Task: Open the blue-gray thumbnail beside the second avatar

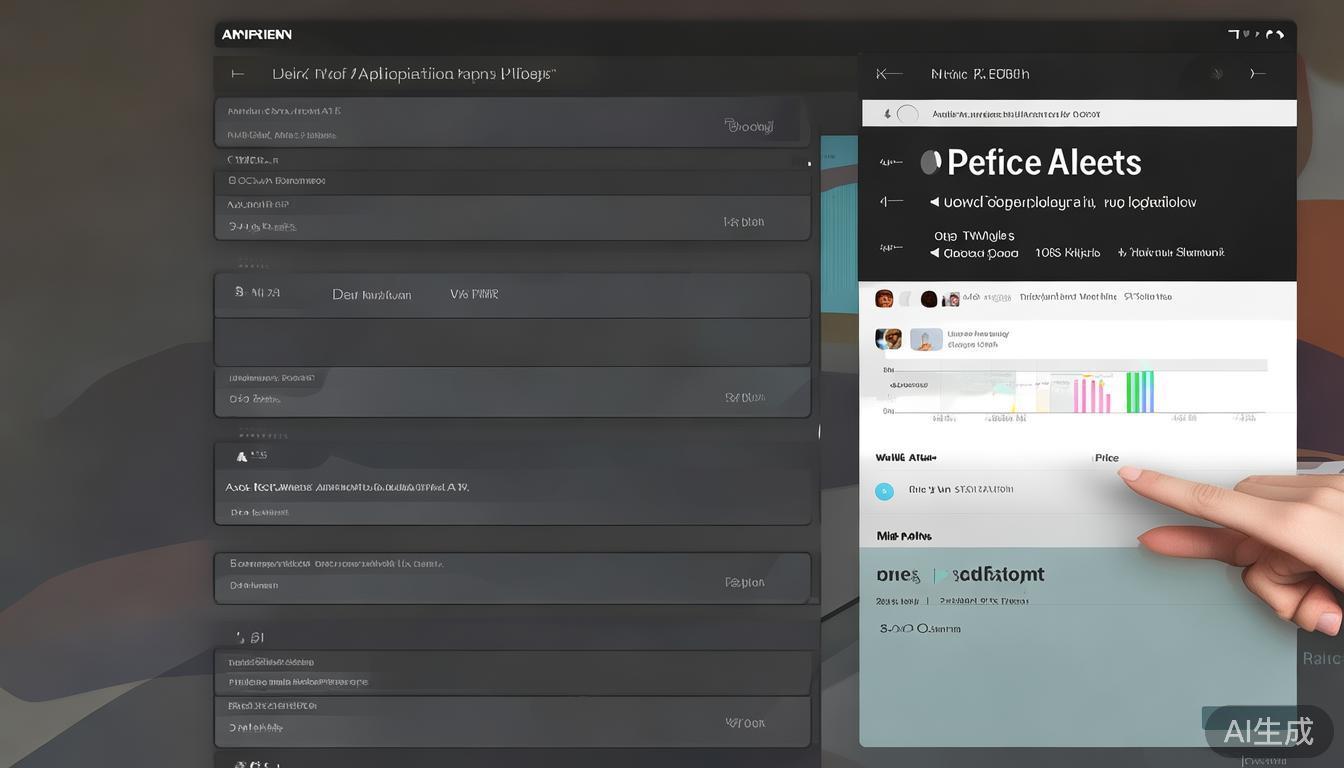Action: 926,340
